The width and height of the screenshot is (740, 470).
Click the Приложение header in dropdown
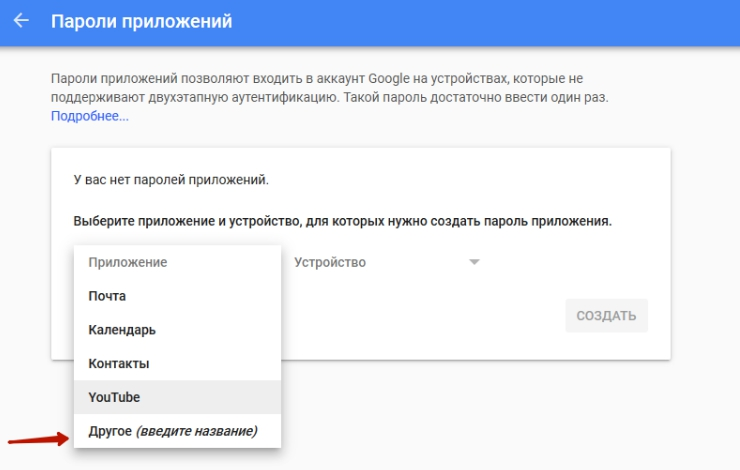[x=128, y=262]
